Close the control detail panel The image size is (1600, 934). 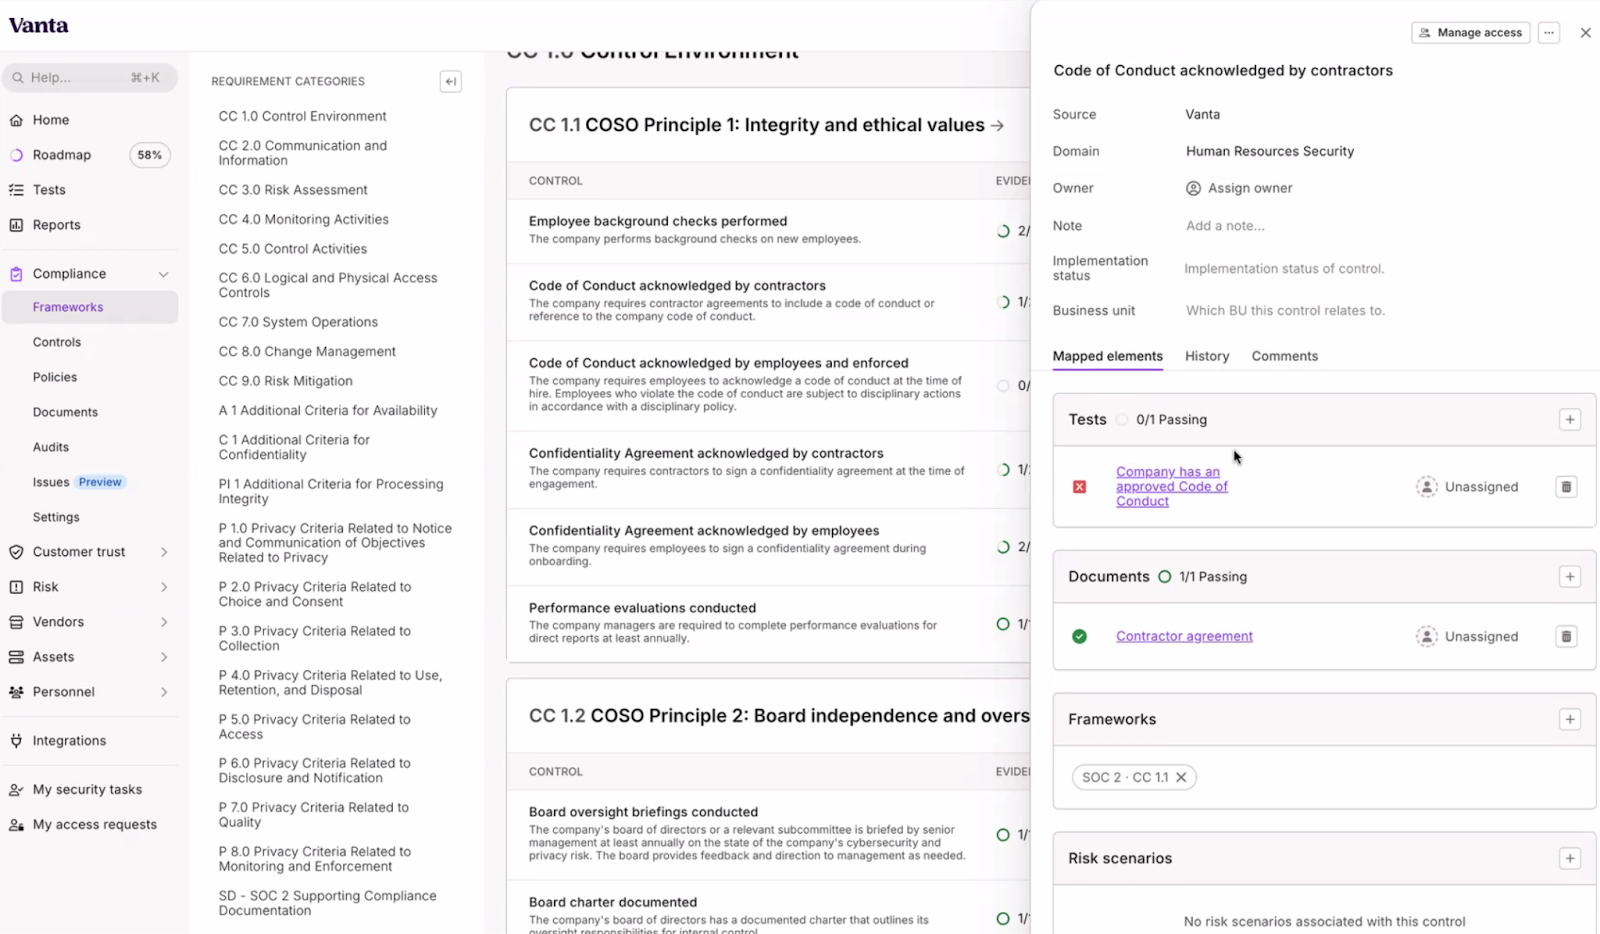[x=1586, y=33]
